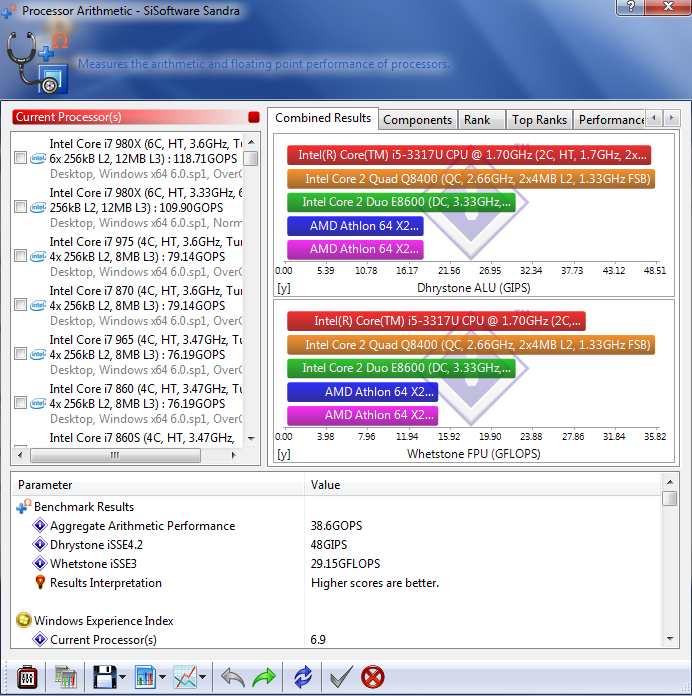Screen dimensions: 692x696
Task: Click the OK checkmark icon
Action: (342, 677)
